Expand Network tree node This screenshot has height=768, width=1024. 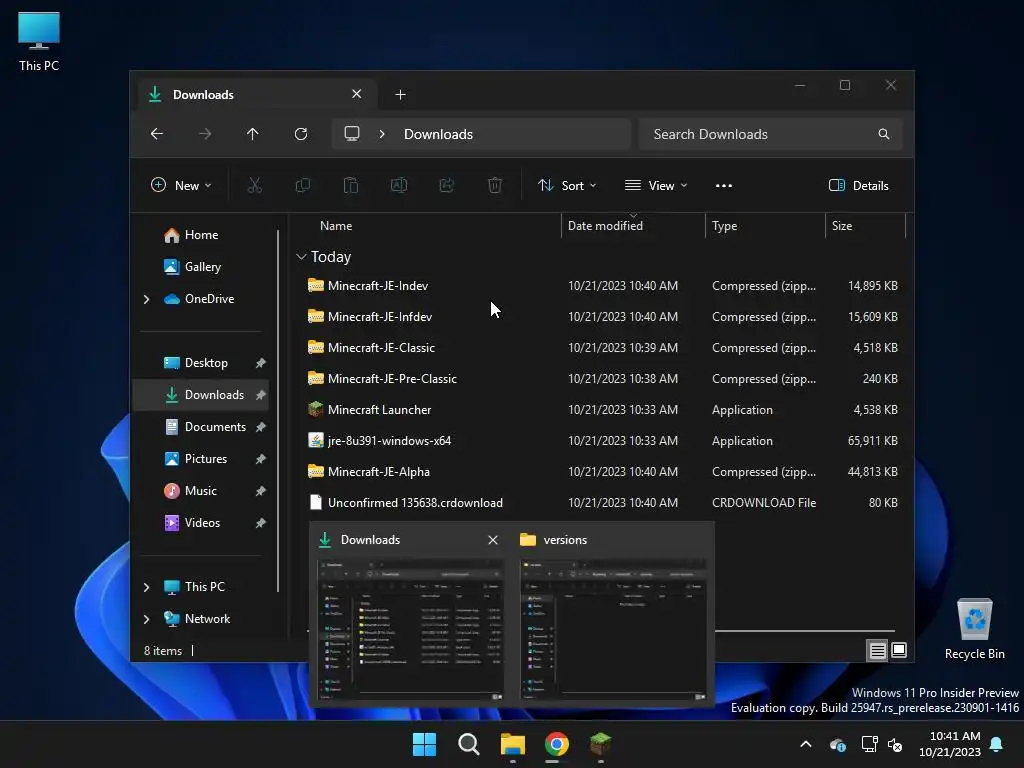146,619
